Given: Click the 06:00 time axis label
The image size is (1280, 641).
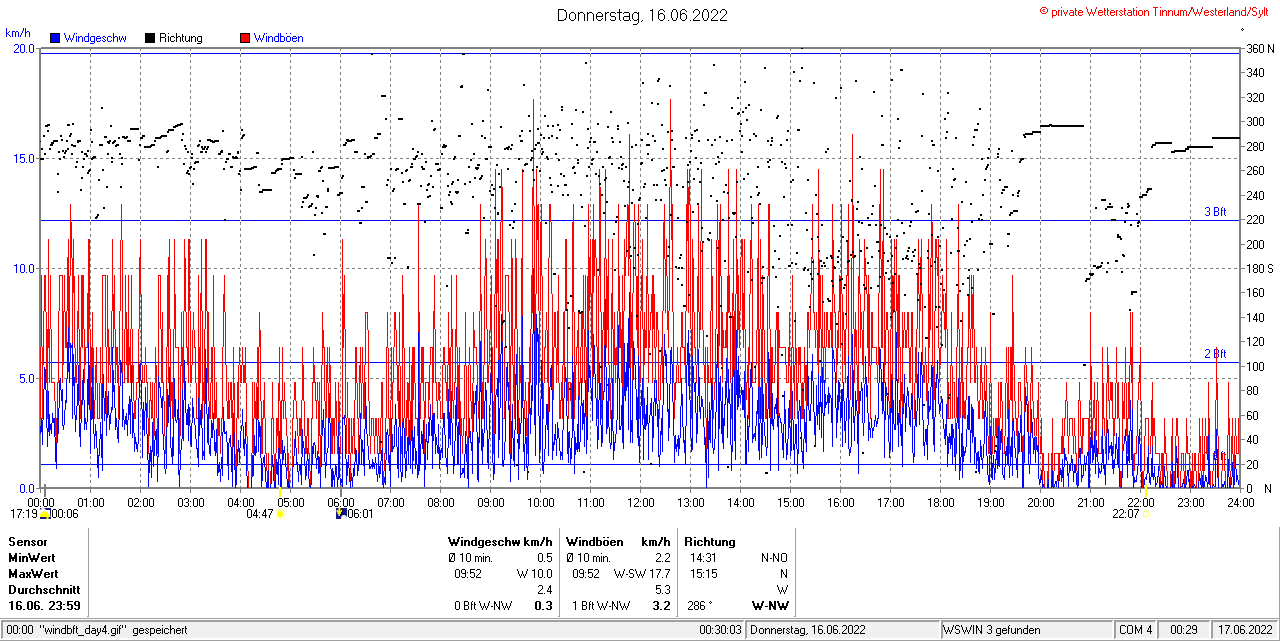Looking at the screenshot, I should [341, 502].
